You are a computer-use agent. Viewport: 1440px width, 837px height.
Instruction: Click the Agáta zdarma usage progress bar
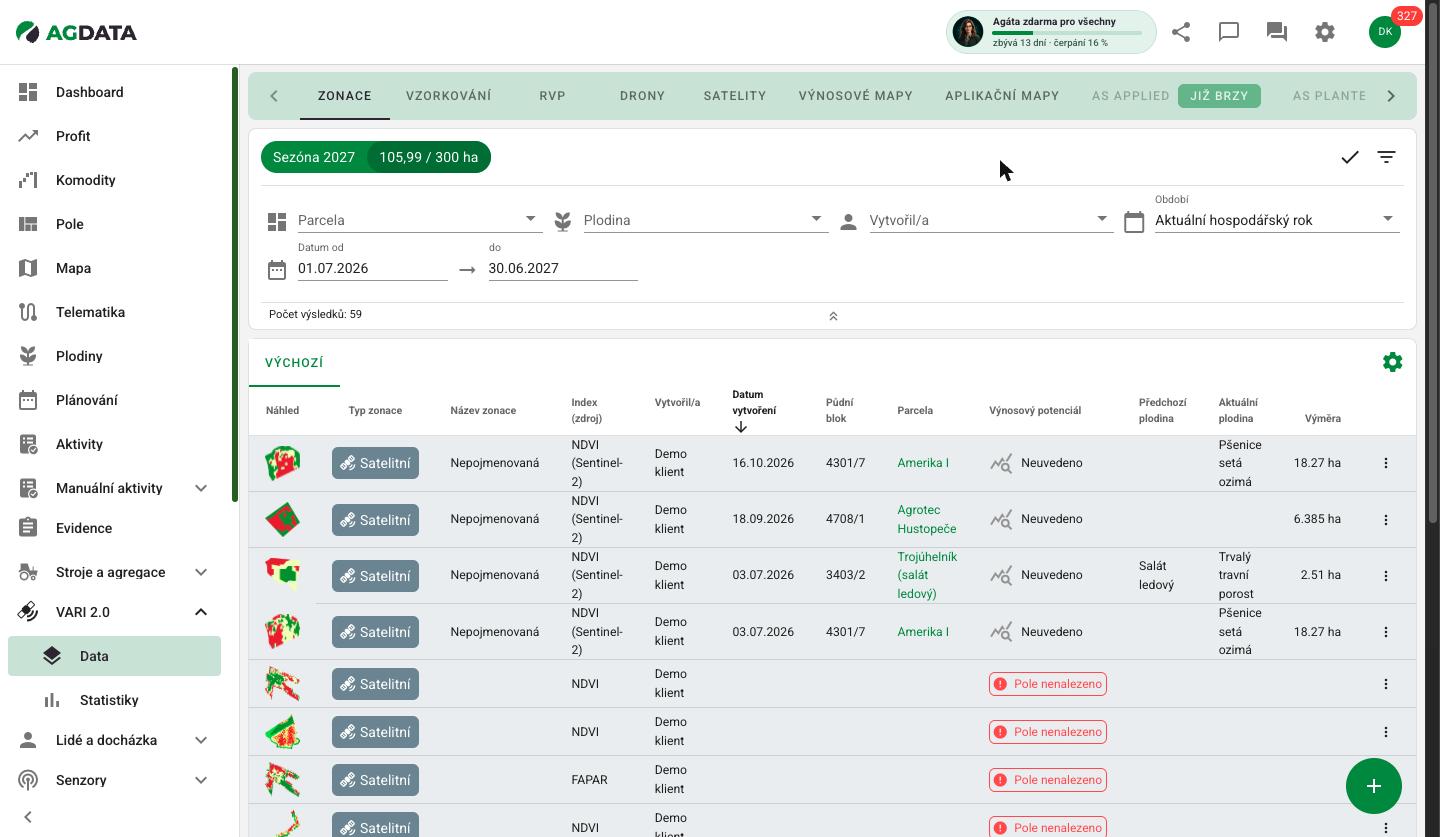coord(1067,33)
